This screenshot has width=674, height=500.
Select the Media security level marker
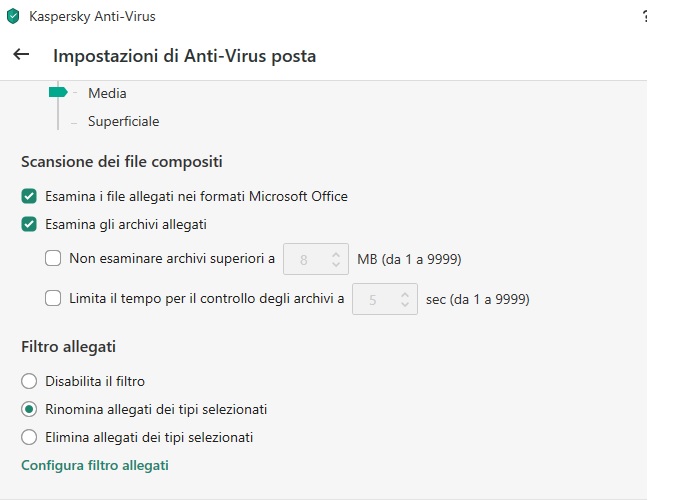point(58,92)
